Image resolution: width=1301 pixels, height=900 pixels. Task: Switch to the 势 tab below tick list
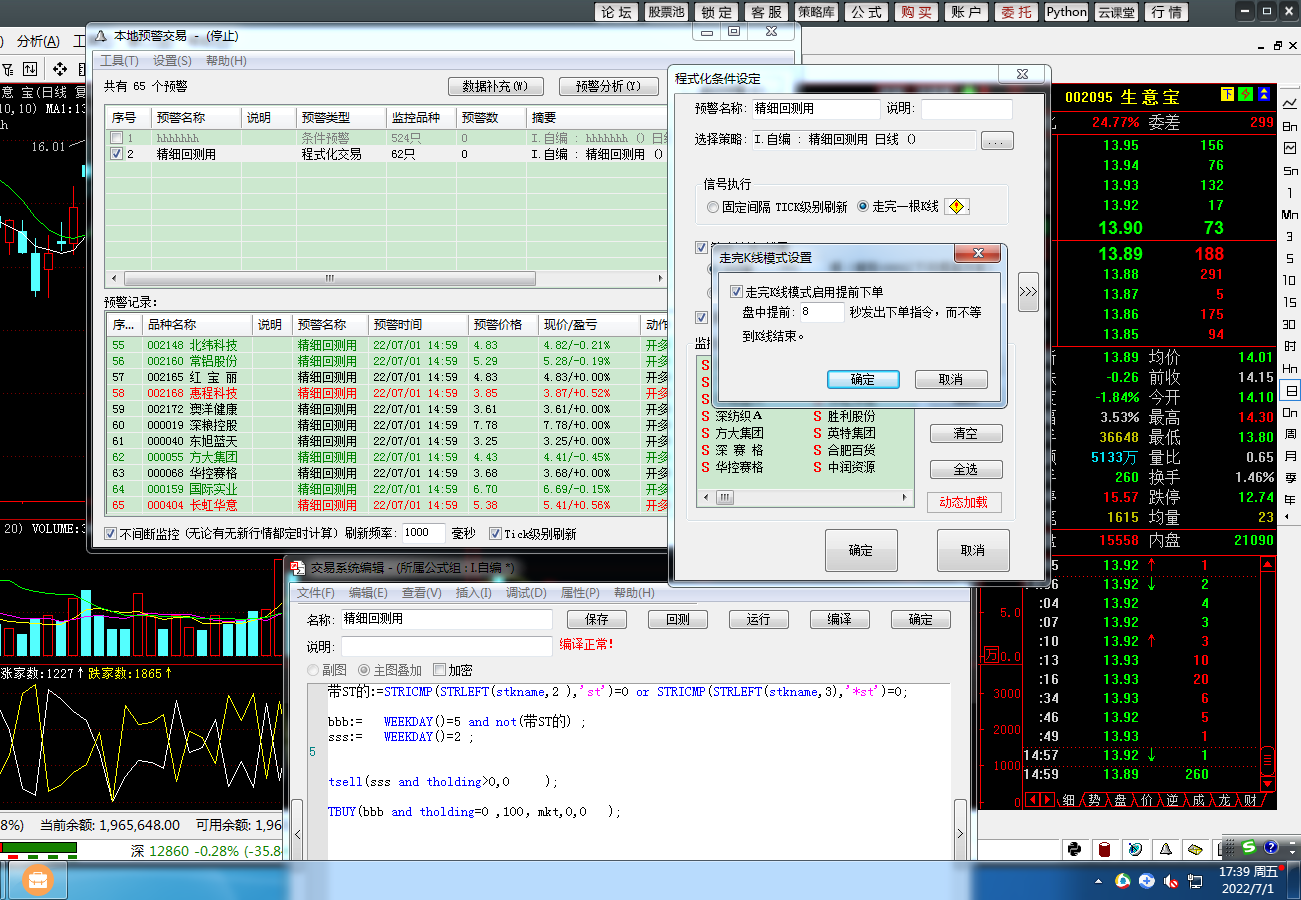[1094, 800]
